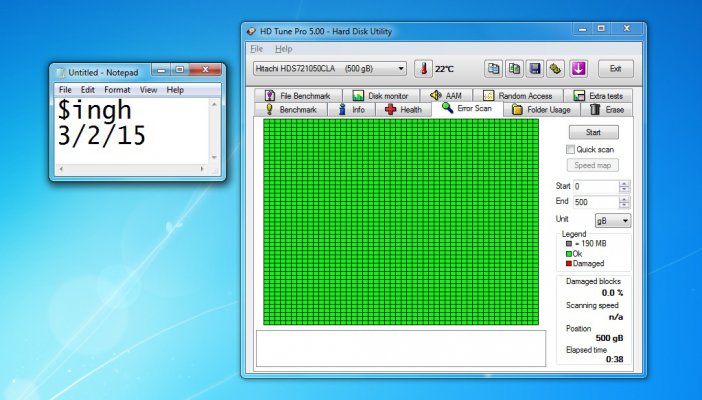Screen dimensions: 702x400
Task: Click inside the Notepad text area
Action: click(x=133, y=131)
